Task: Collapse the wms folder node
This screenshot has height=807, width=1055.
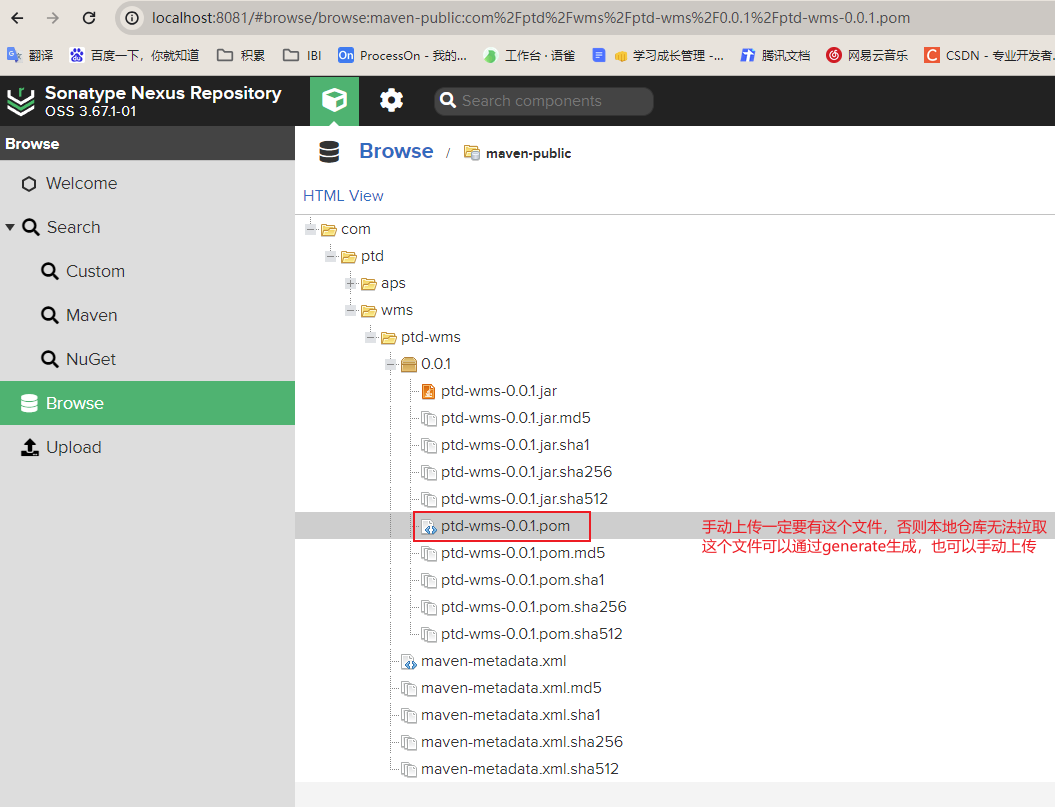Action: point(351,310)
